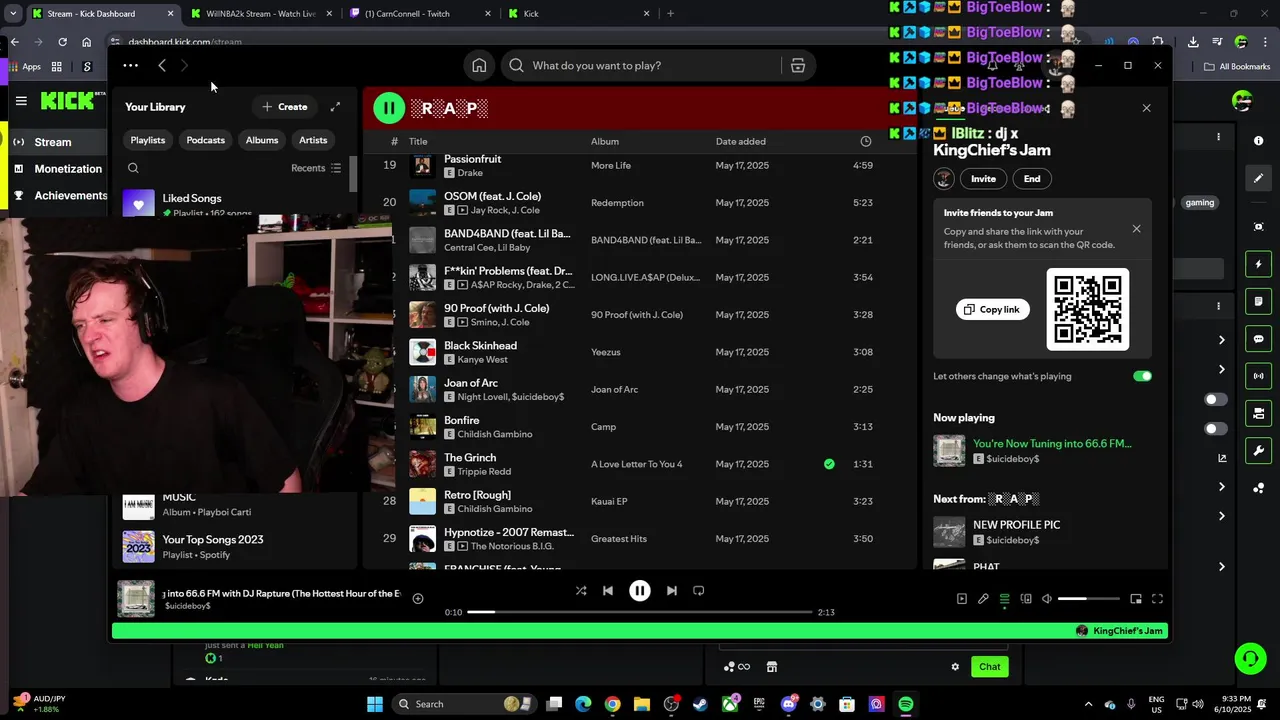
Task: Switch to the WillNBA2k Stream browser tab
Action: [260, 14]
